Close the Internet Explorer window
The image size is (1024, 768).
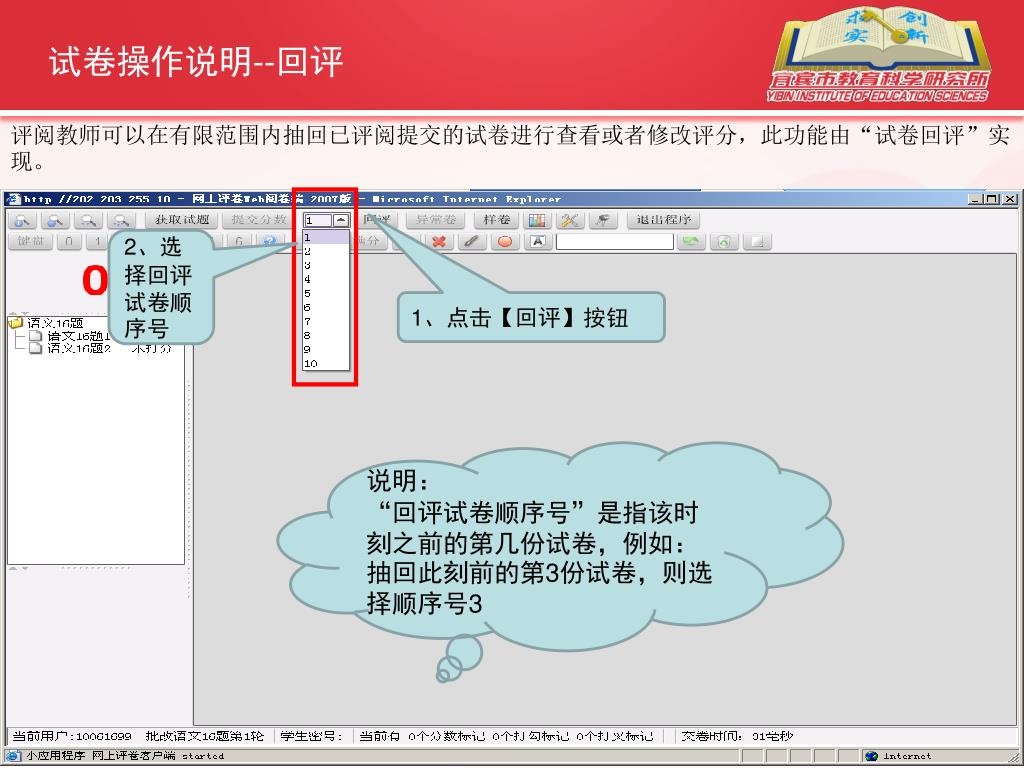click(x=1010, y=199)
